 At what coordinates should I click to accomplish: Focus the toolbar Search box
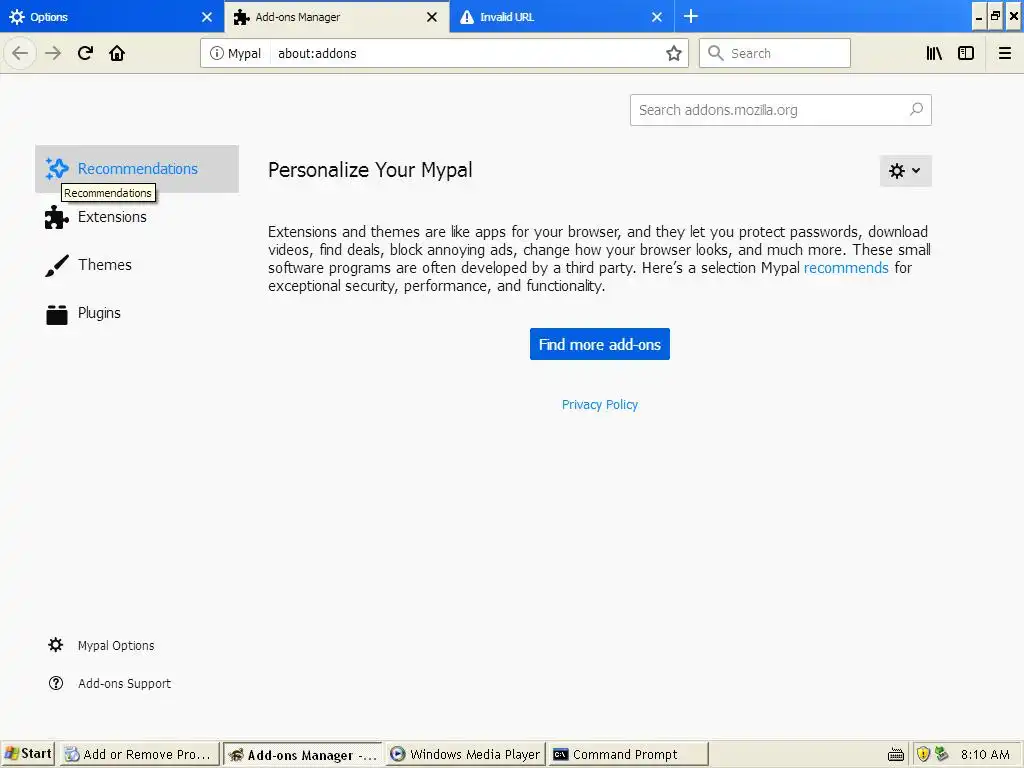click(775, 53)
